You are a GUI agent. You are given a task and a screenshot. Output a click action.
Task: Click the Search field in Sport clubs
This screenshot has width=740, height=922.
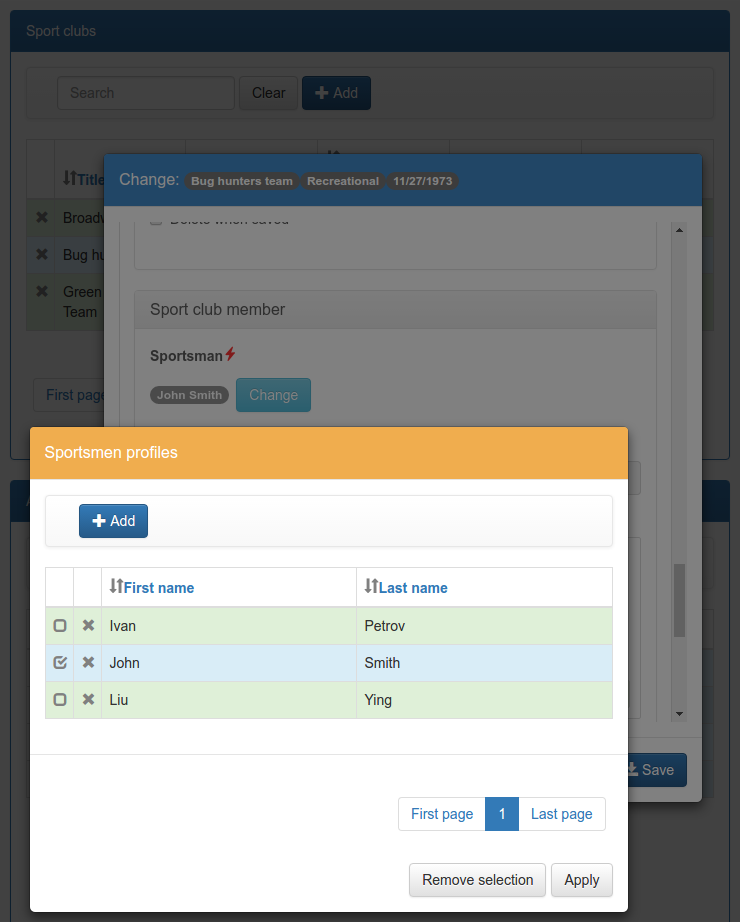(146, 93)
